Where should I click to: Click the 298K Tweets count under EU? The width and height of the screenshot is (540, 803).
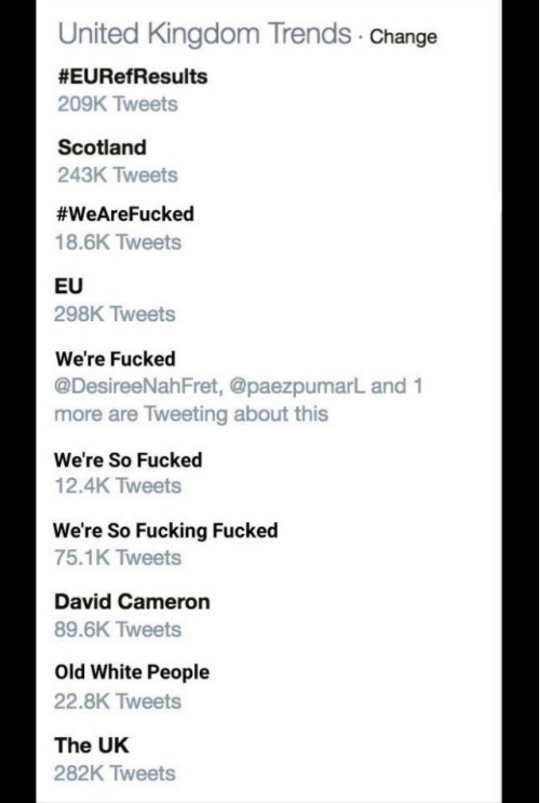pos(115,314)
